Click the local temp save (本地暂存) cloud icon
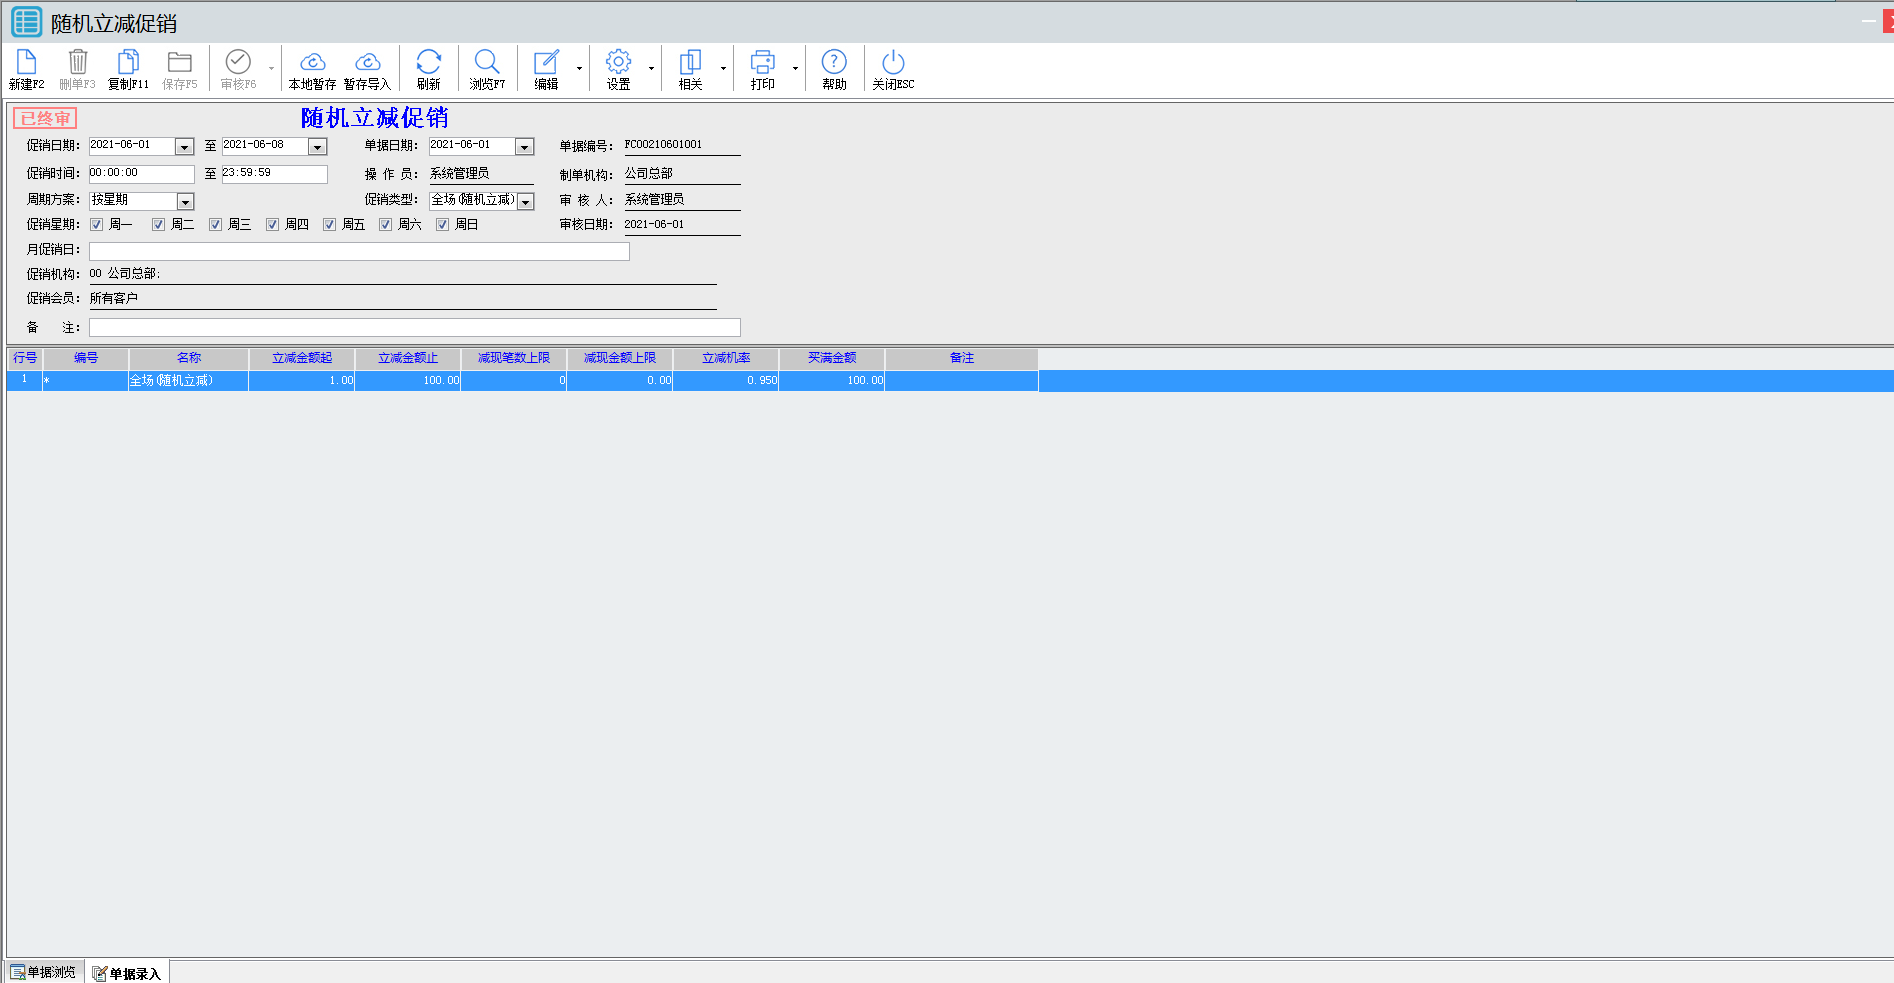 point(312,62)
